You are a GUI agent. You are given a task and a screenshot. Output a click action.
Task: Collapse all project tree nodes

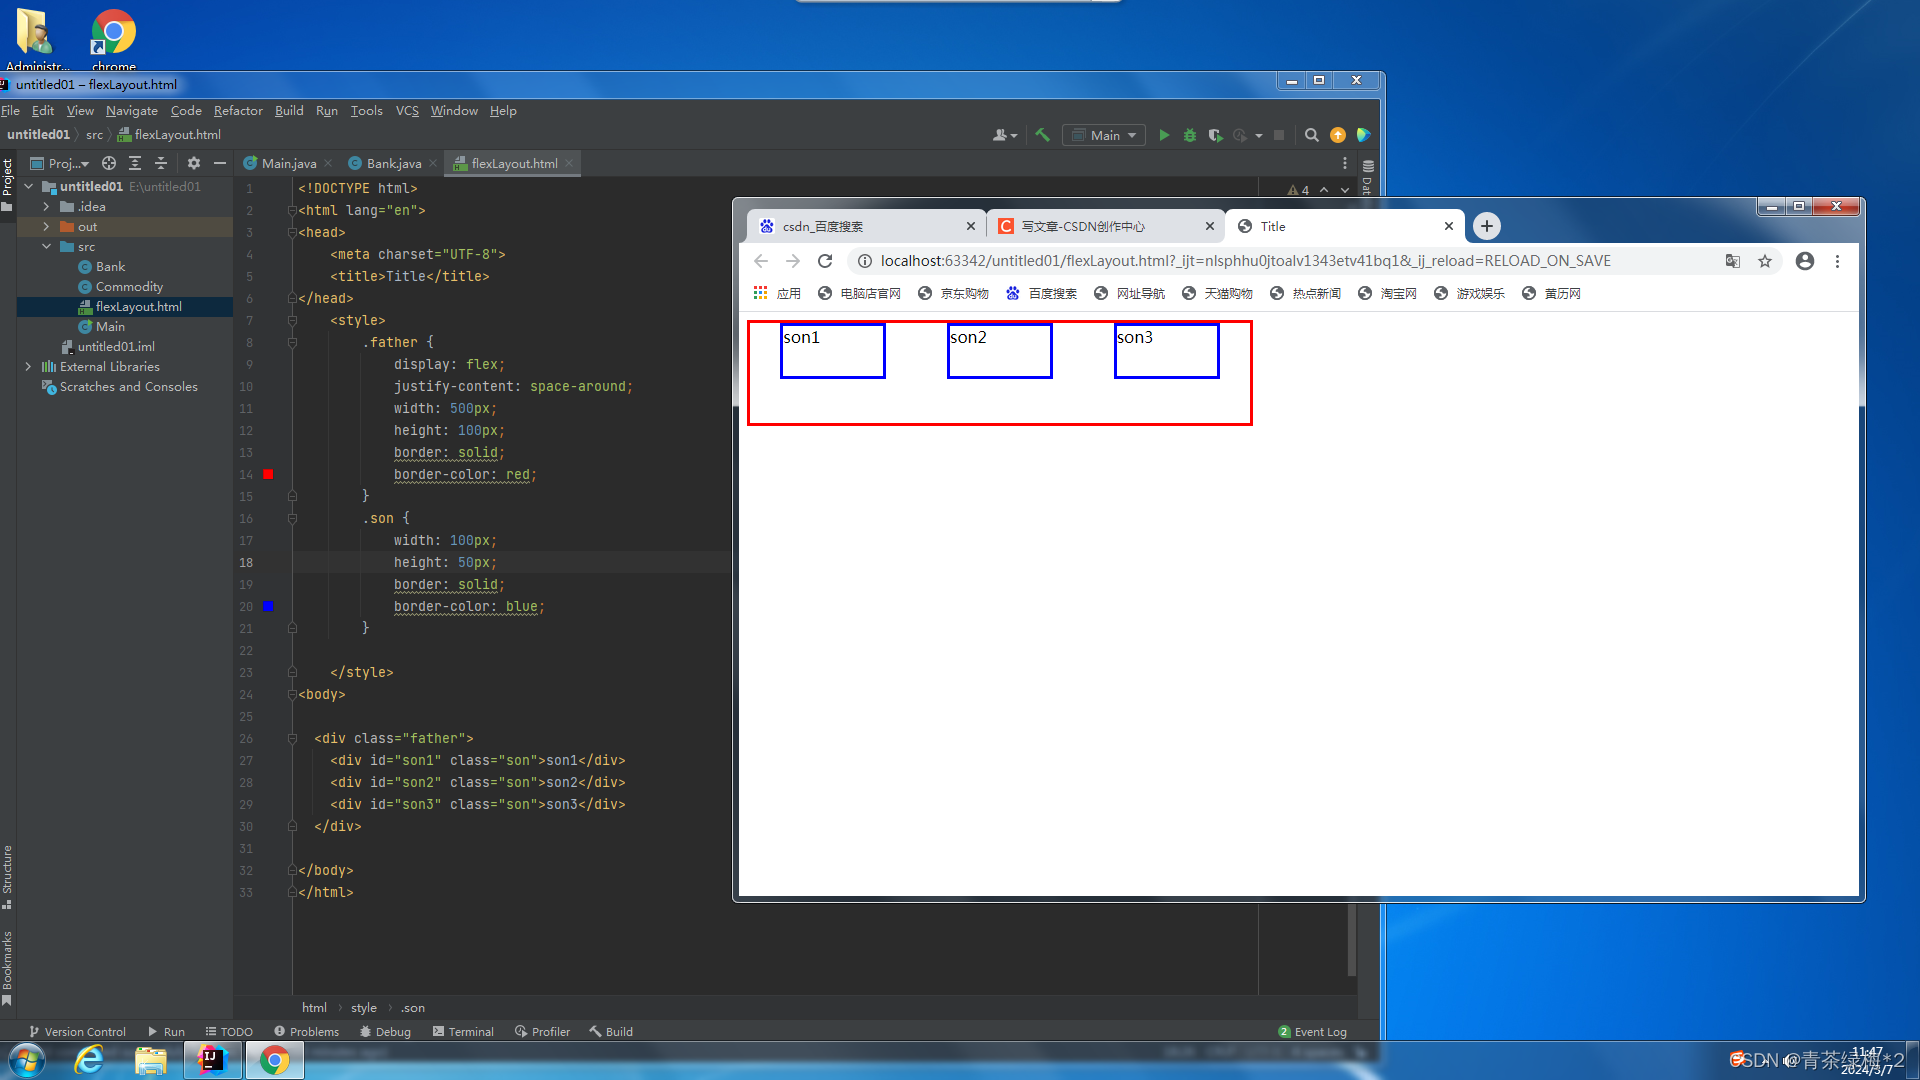(161, 163)
